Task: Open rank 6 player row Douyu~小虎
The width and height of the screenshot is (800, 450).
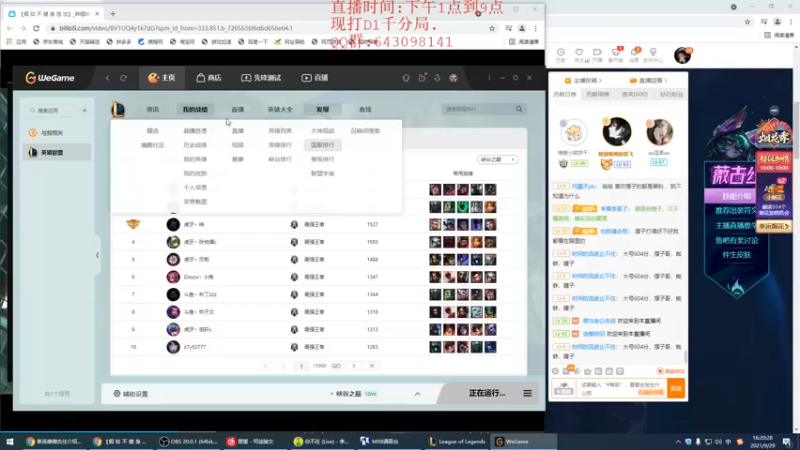Action: [x=319, y=277]
